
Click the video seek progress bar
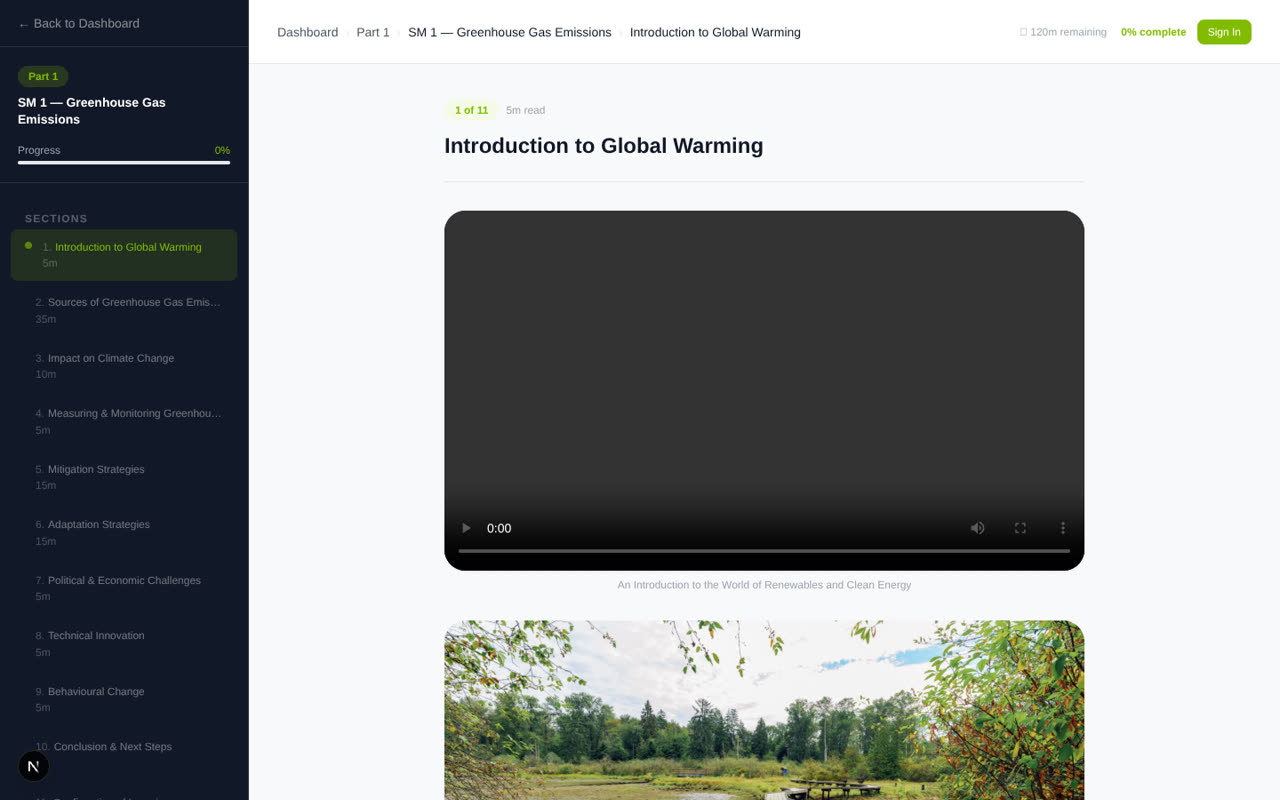click(x=764, y=551)
